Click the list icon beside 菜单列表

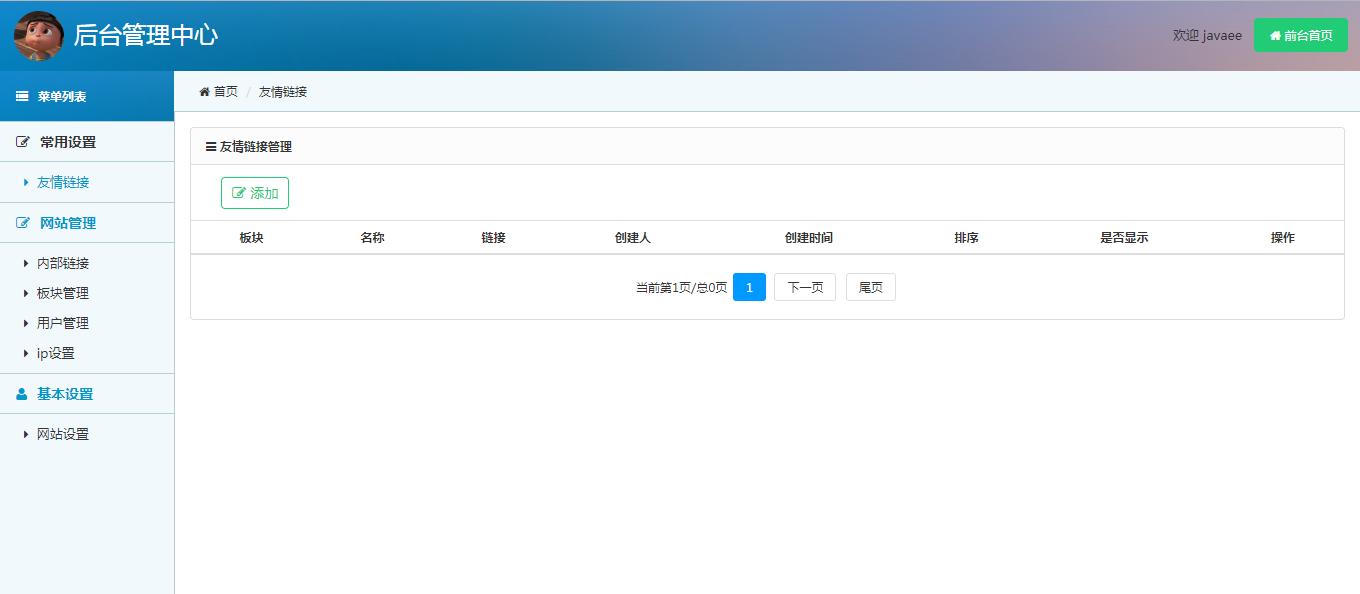pyautogui.click(x=22, y=97)
